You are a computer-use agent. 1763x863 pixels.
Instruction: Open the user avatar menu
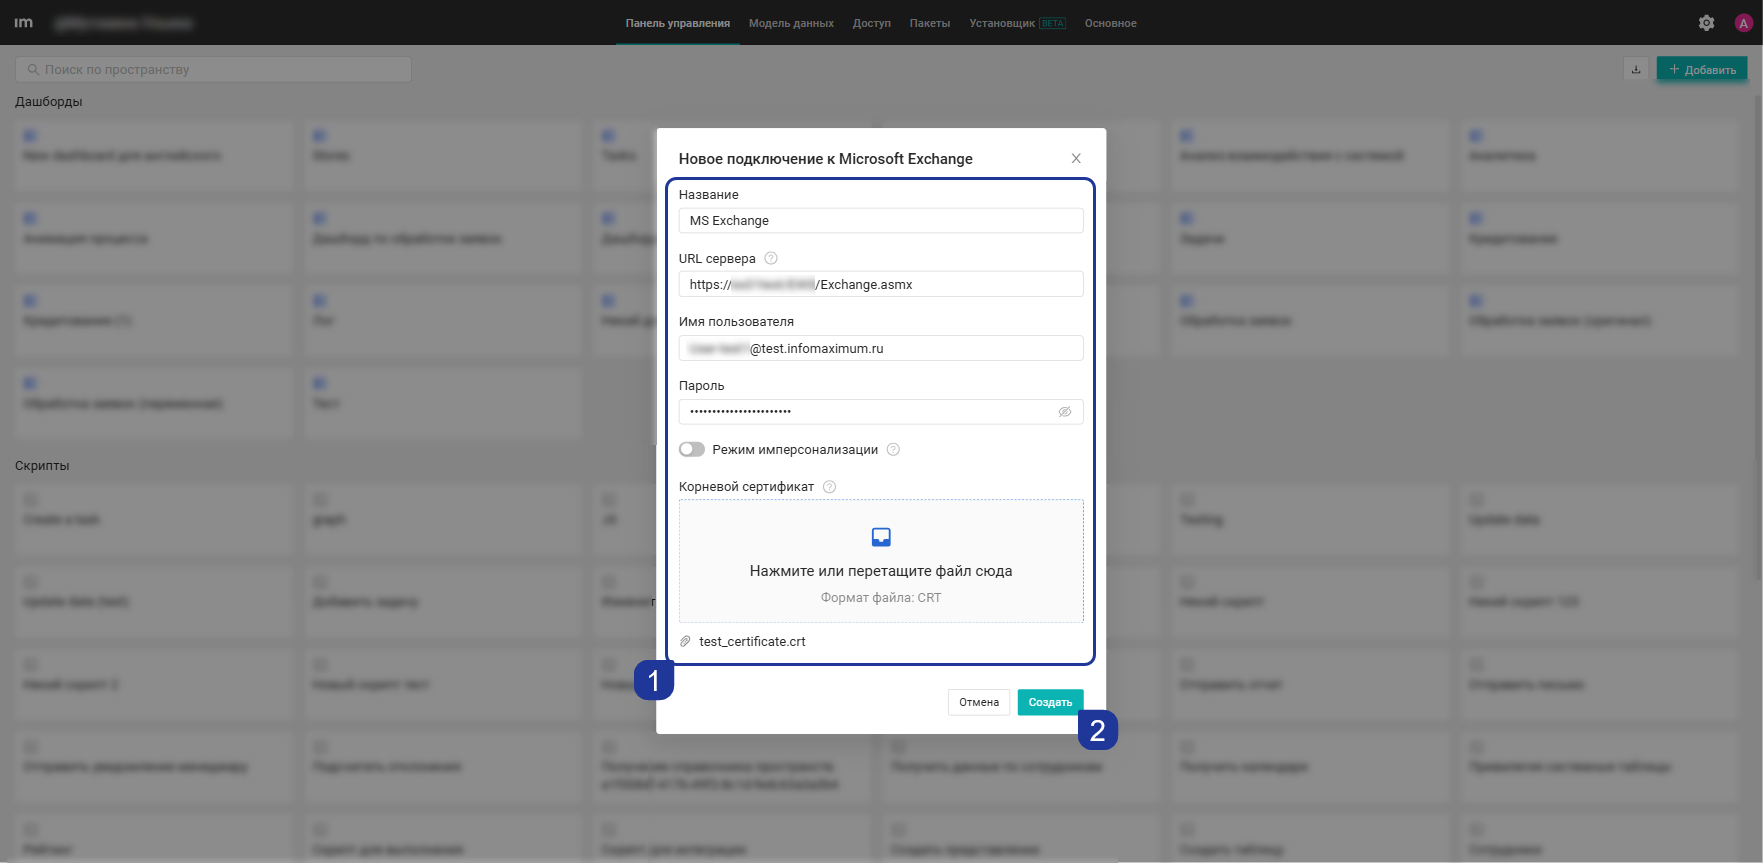pyautogui.click(x=1744, y=23)
